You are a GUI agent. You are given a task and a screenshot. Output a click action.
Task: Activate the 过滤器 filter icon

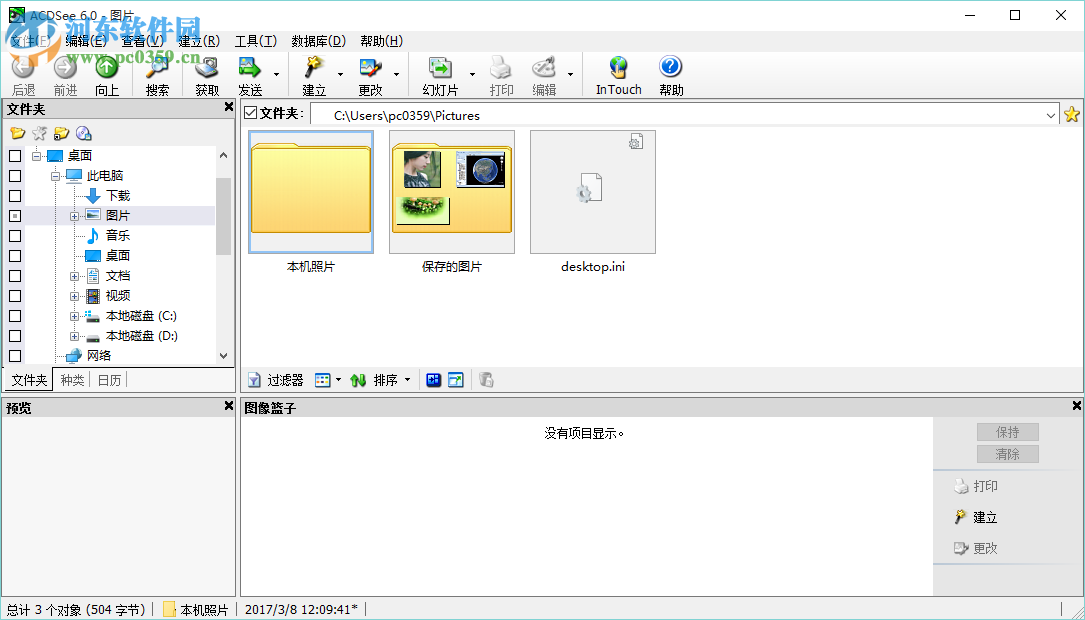click(255, 379)
